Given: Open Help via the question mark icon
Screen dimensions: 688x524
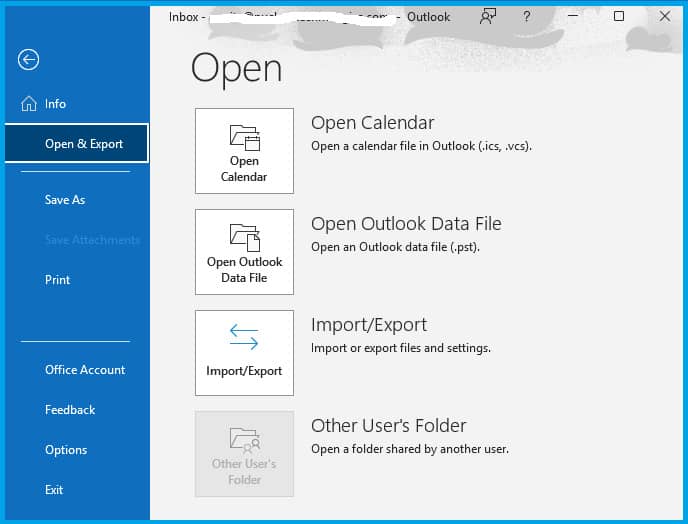Looking at the screenshot, I should (x=527, y=17).
